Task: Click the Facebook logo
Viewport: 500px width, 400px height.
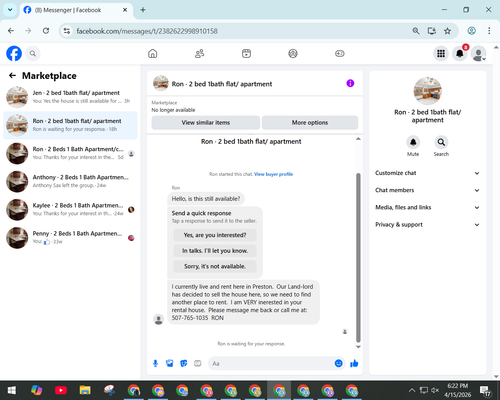Action: pyautogui.click(x=14, y=53)
